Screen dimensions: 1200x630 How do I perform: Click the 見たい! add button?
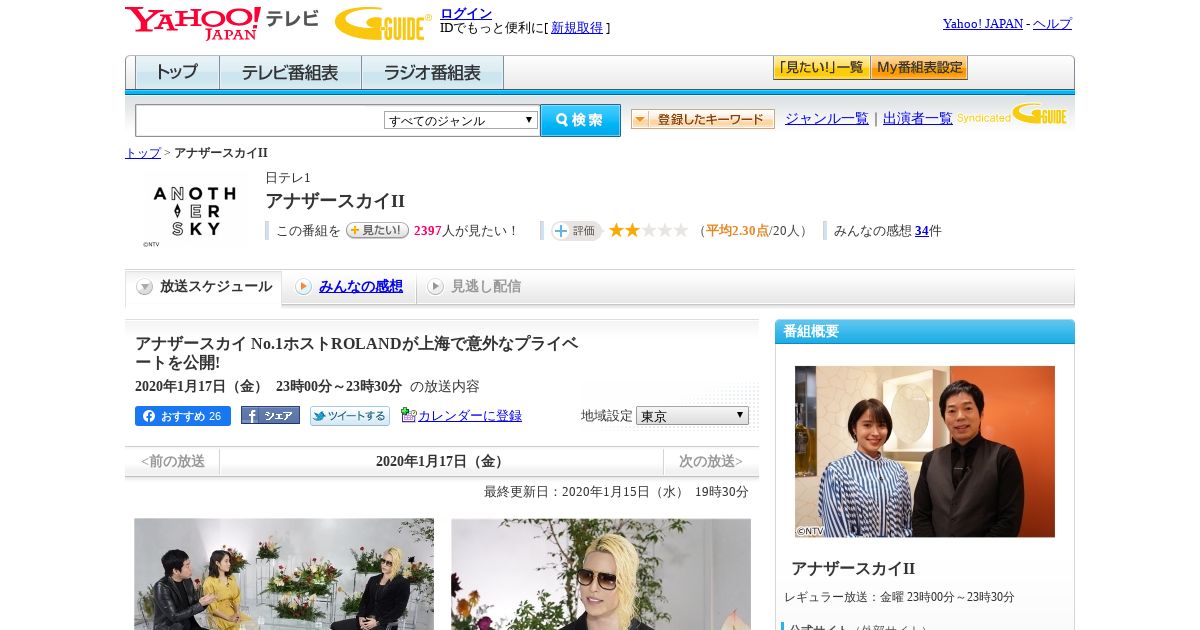coord(377,230)
